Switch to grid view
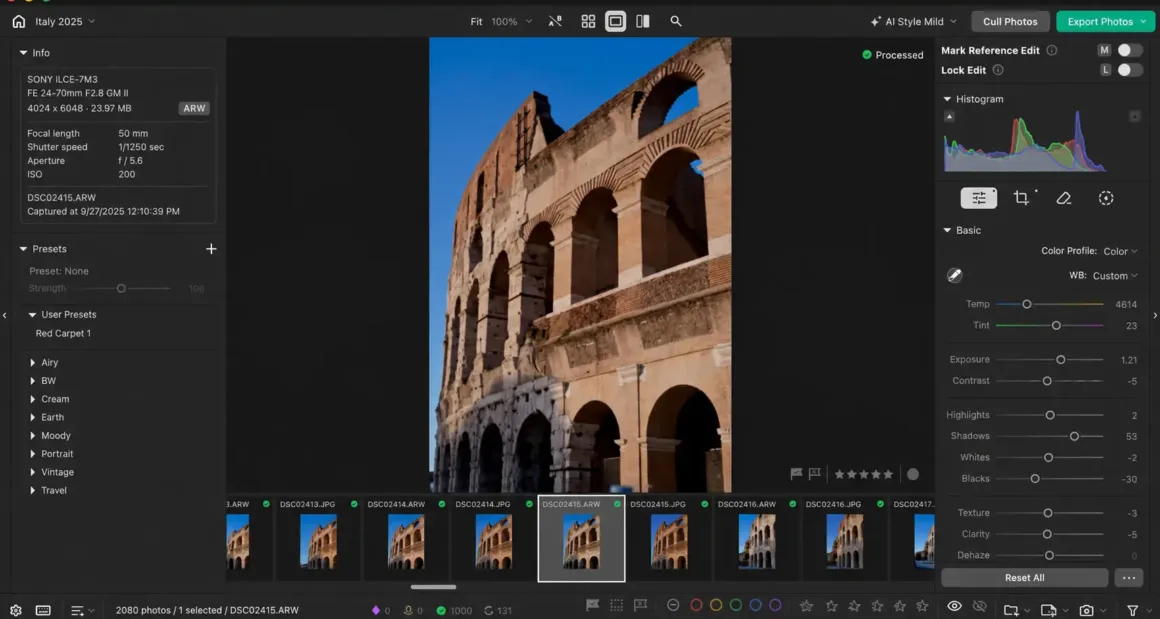This screenshot has width=1160, height=619. 588,21
